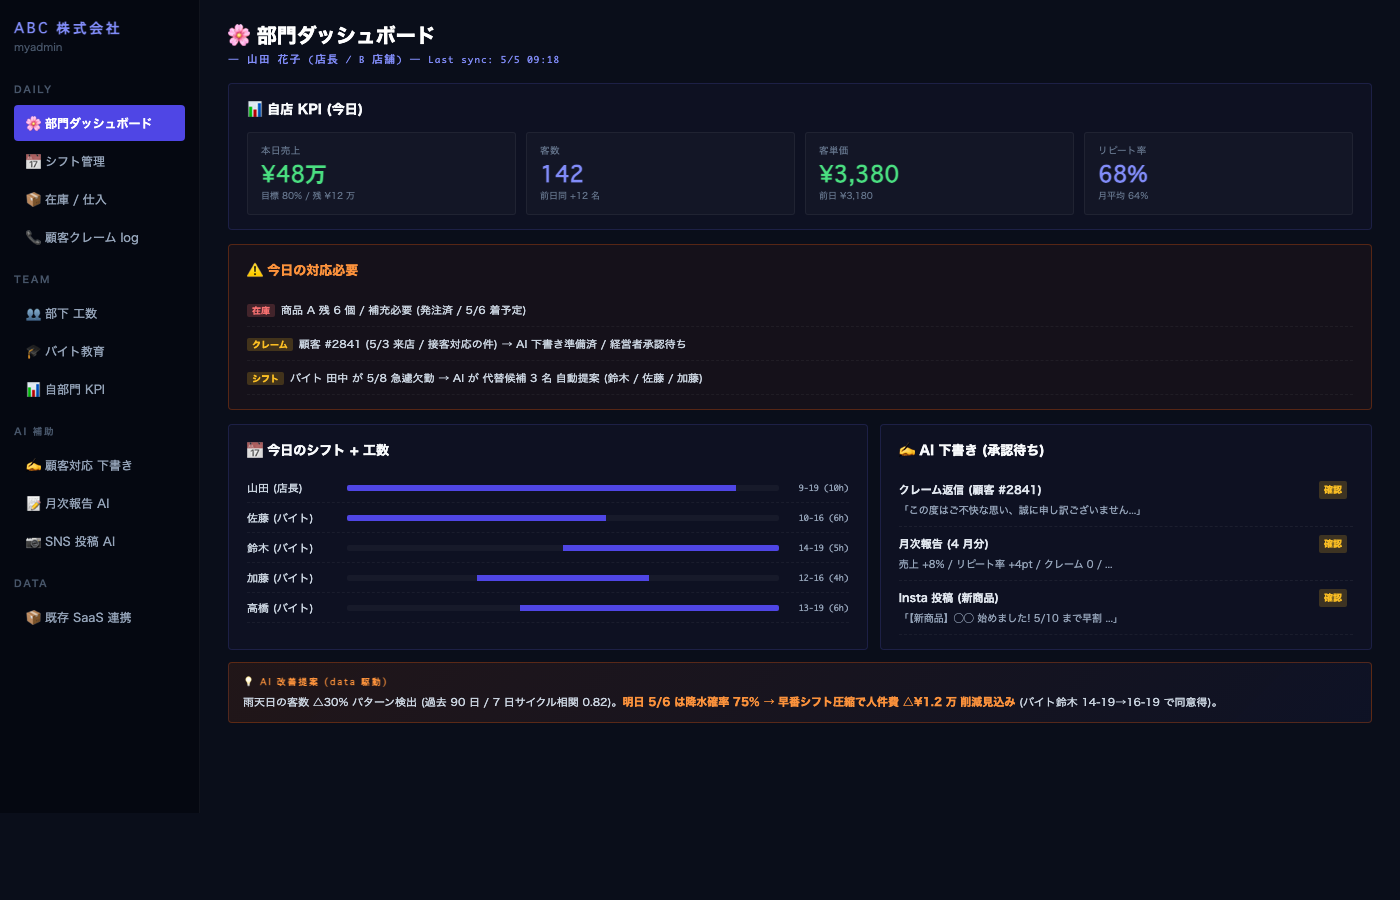
Task: Click the writing hand icon next to AI 下書き
Action: (907, 450)
